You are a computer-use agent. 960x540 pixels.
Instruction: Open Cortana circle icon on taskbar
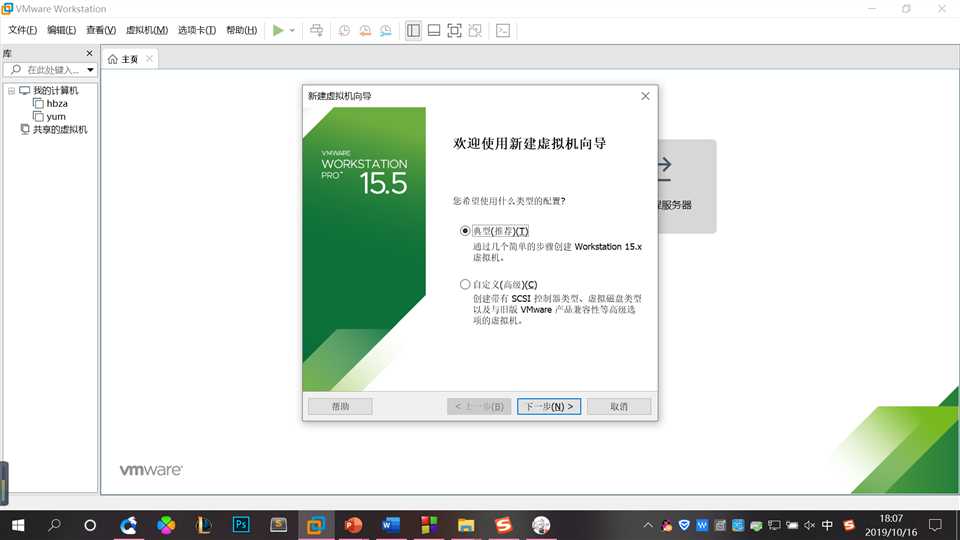tap(90, 525)
